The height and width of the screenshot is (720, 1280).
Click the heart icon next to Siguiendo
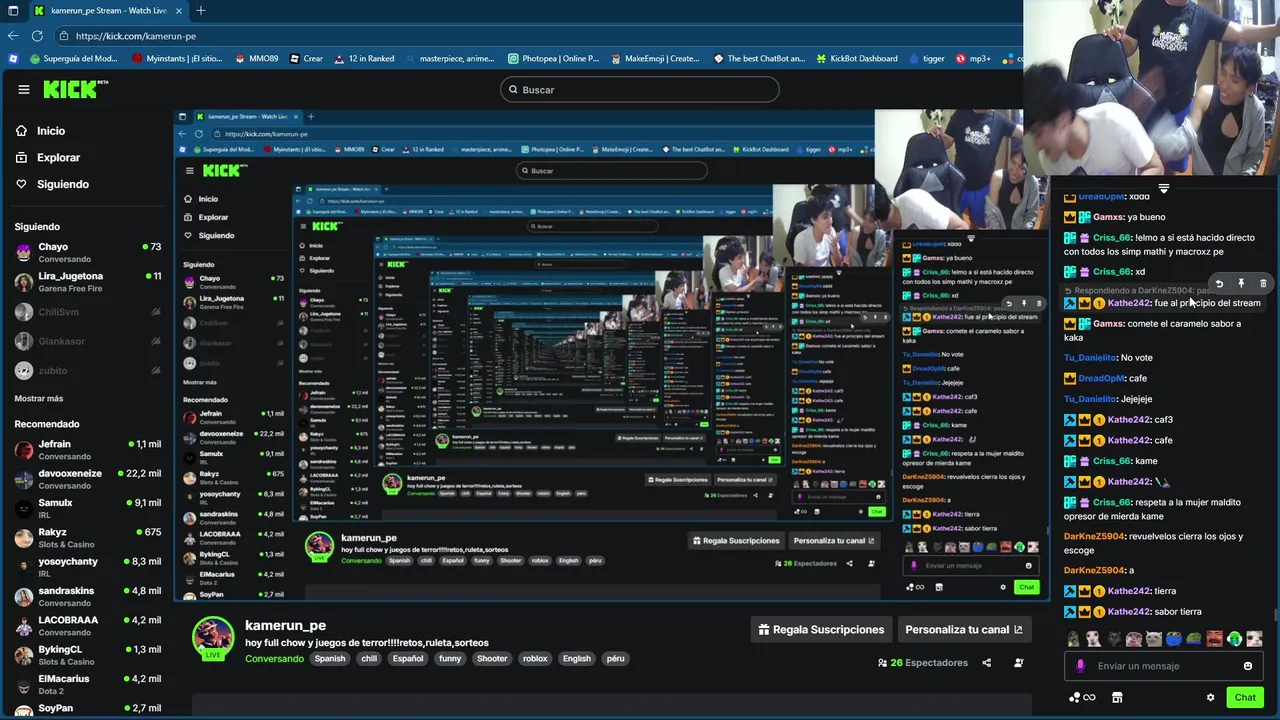tap(22, 184)
